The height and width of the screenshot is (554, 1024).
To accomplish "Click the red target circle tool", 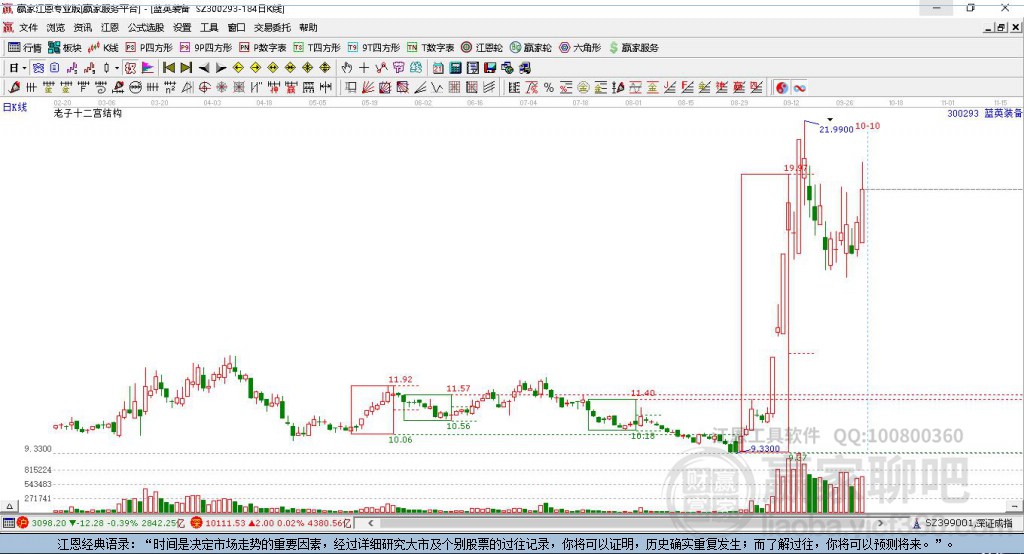I will pyautogui.click(x=204, y=88).
